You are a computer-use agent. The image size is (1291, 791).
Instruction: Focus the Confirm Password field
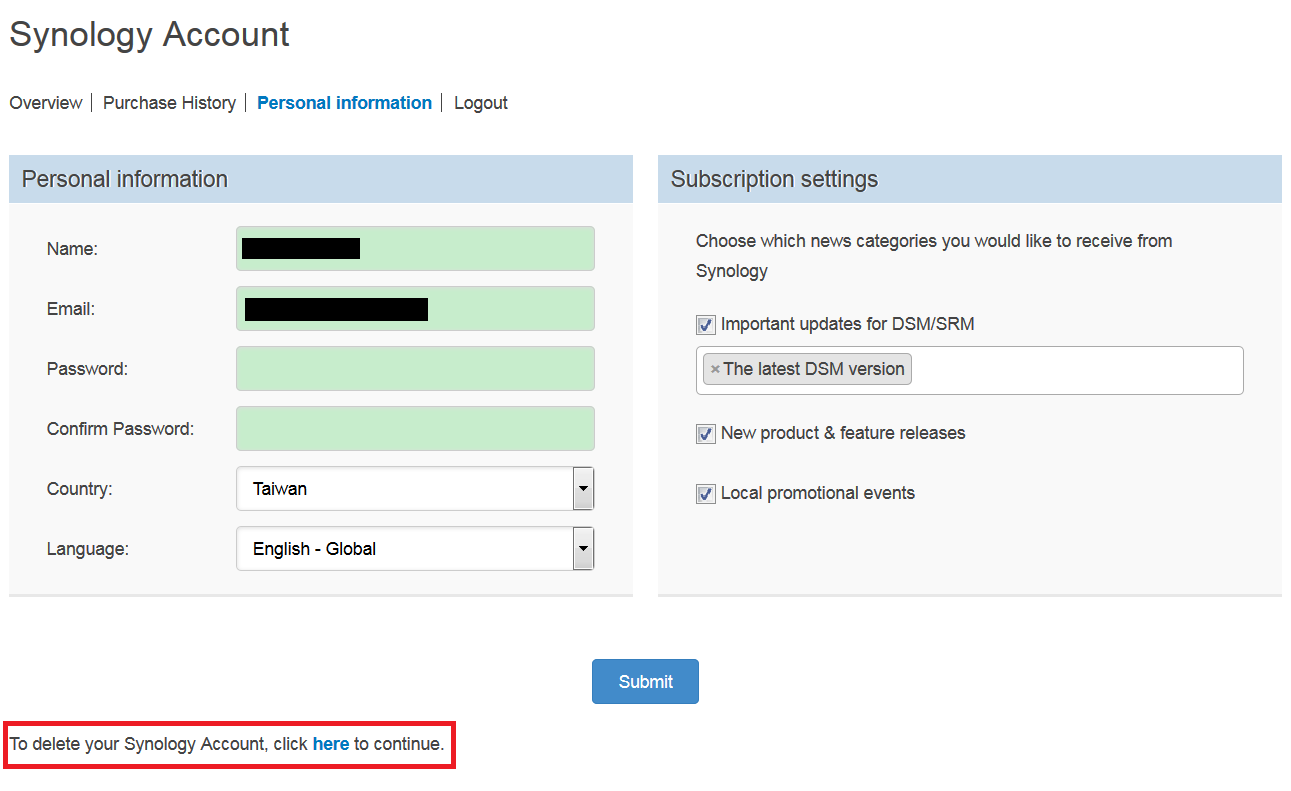(415, 429)
